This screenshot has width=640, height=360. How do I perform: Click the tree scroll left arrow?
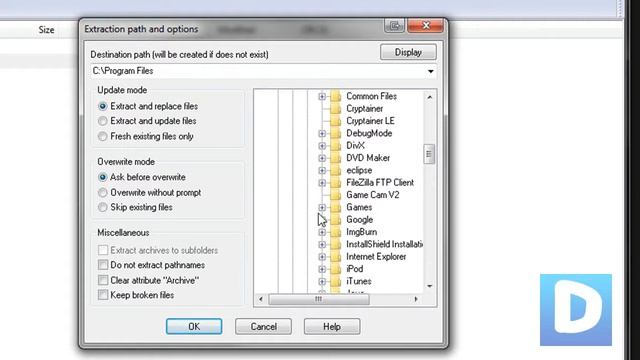[x=261, y=299]
